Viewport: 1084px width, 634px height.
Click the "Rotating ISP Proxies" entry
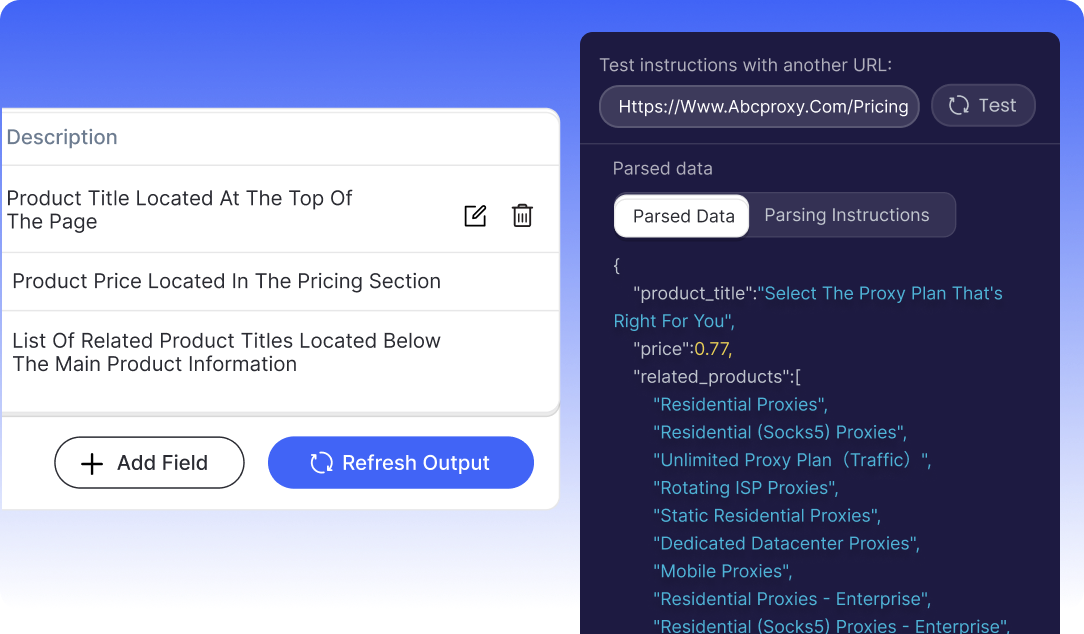click(745, 488)
